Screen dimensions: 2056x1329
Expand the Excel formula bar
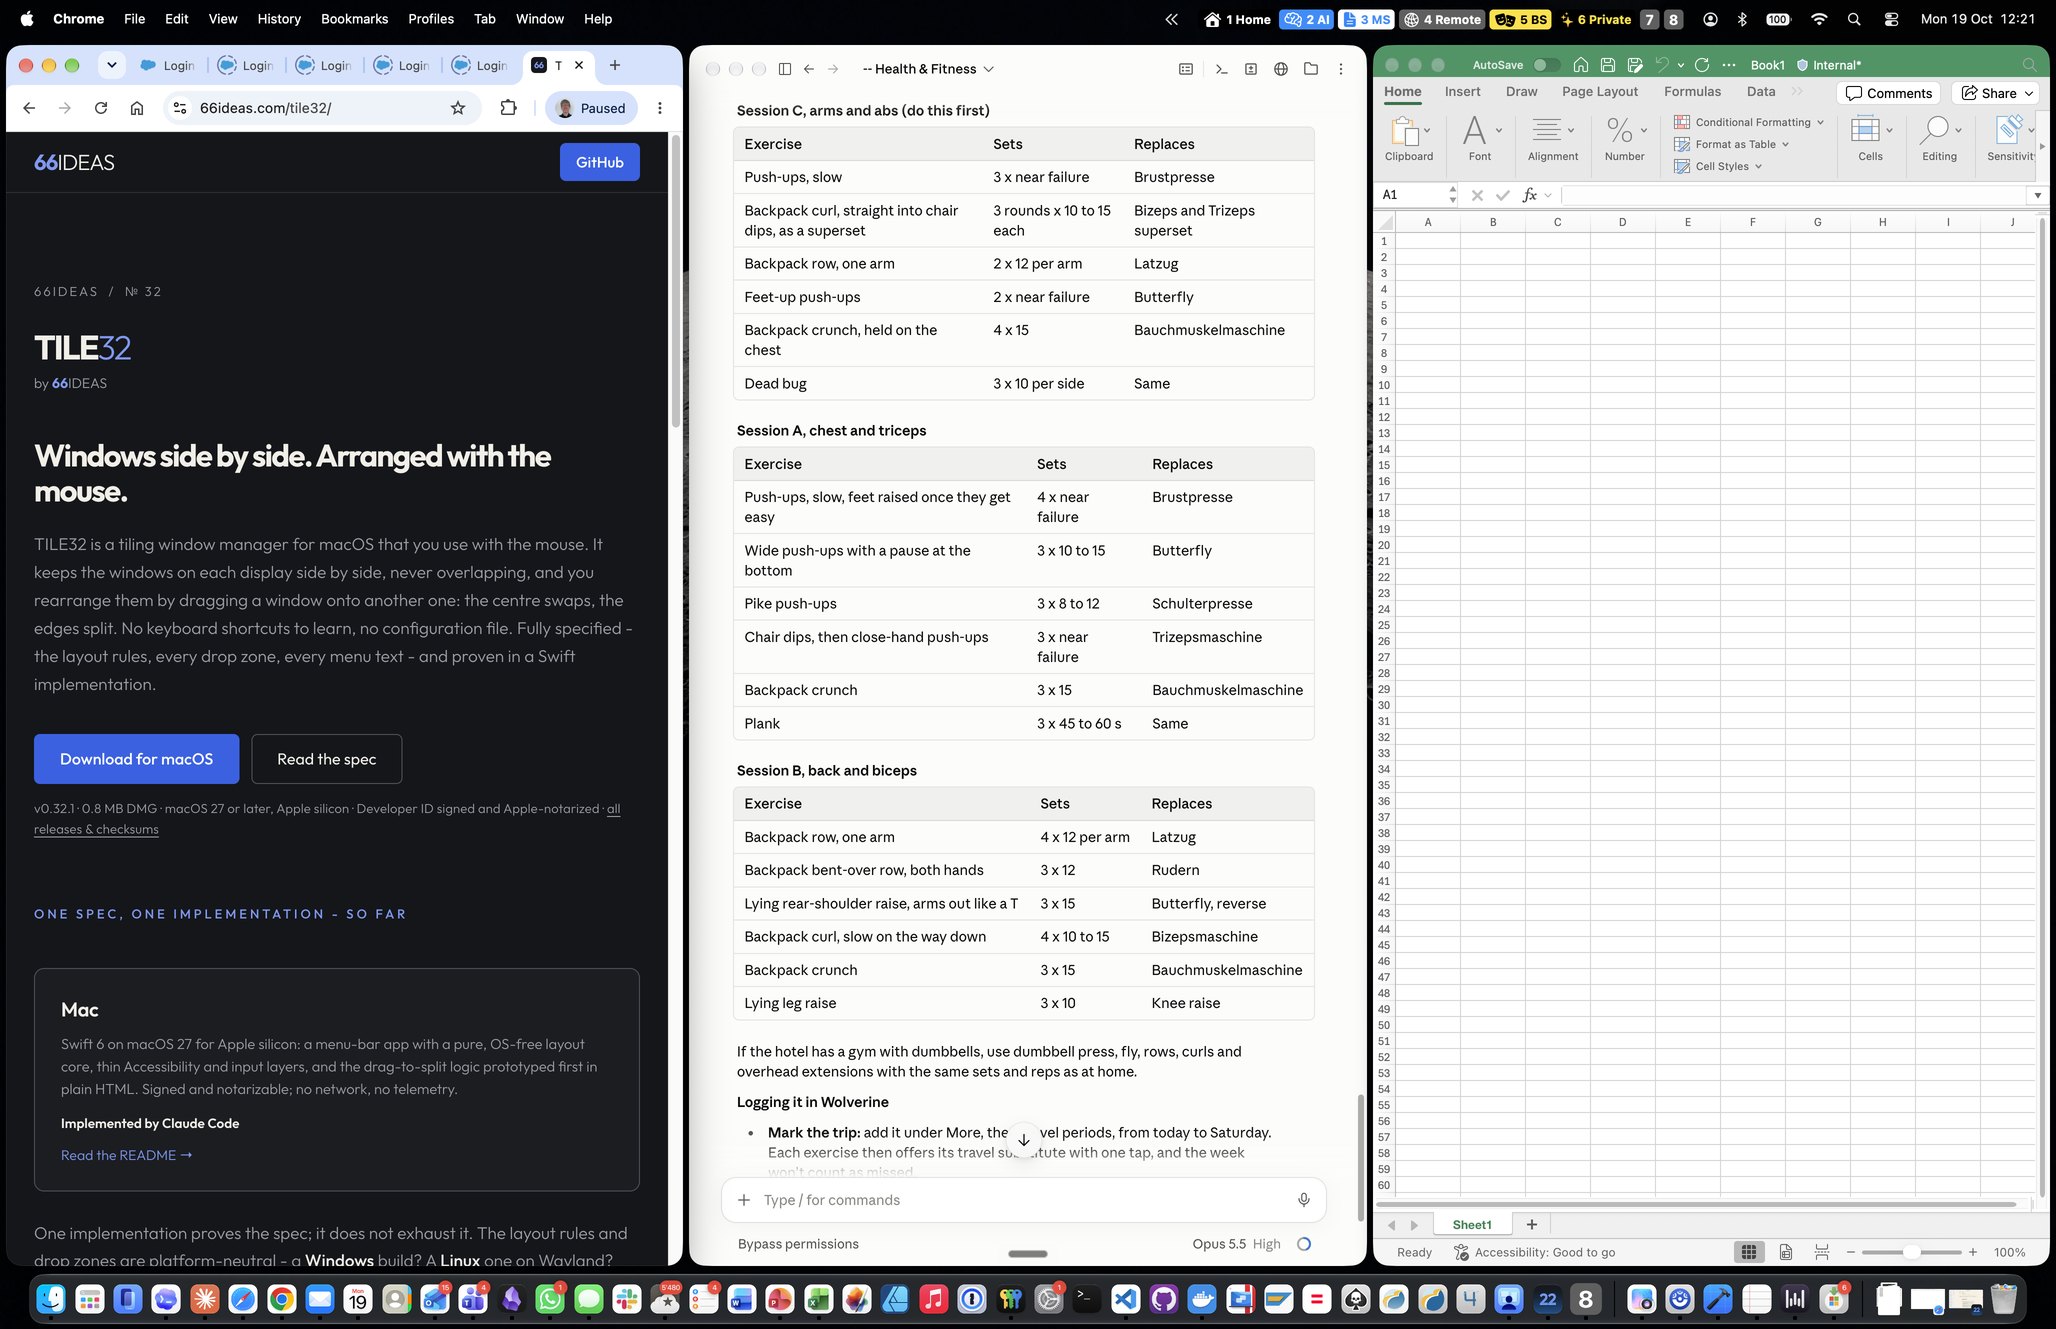pos(2037,195)
